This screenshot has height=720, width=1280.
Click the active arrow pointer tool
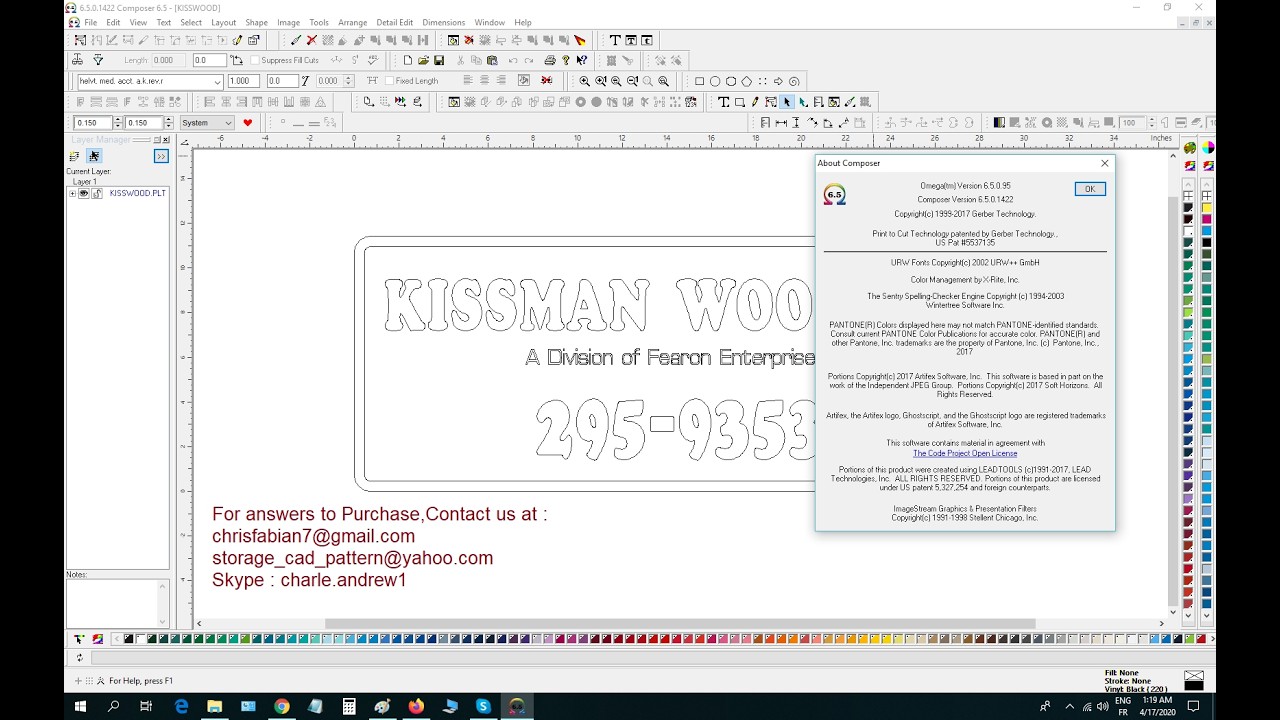click(x=787, y=102)
